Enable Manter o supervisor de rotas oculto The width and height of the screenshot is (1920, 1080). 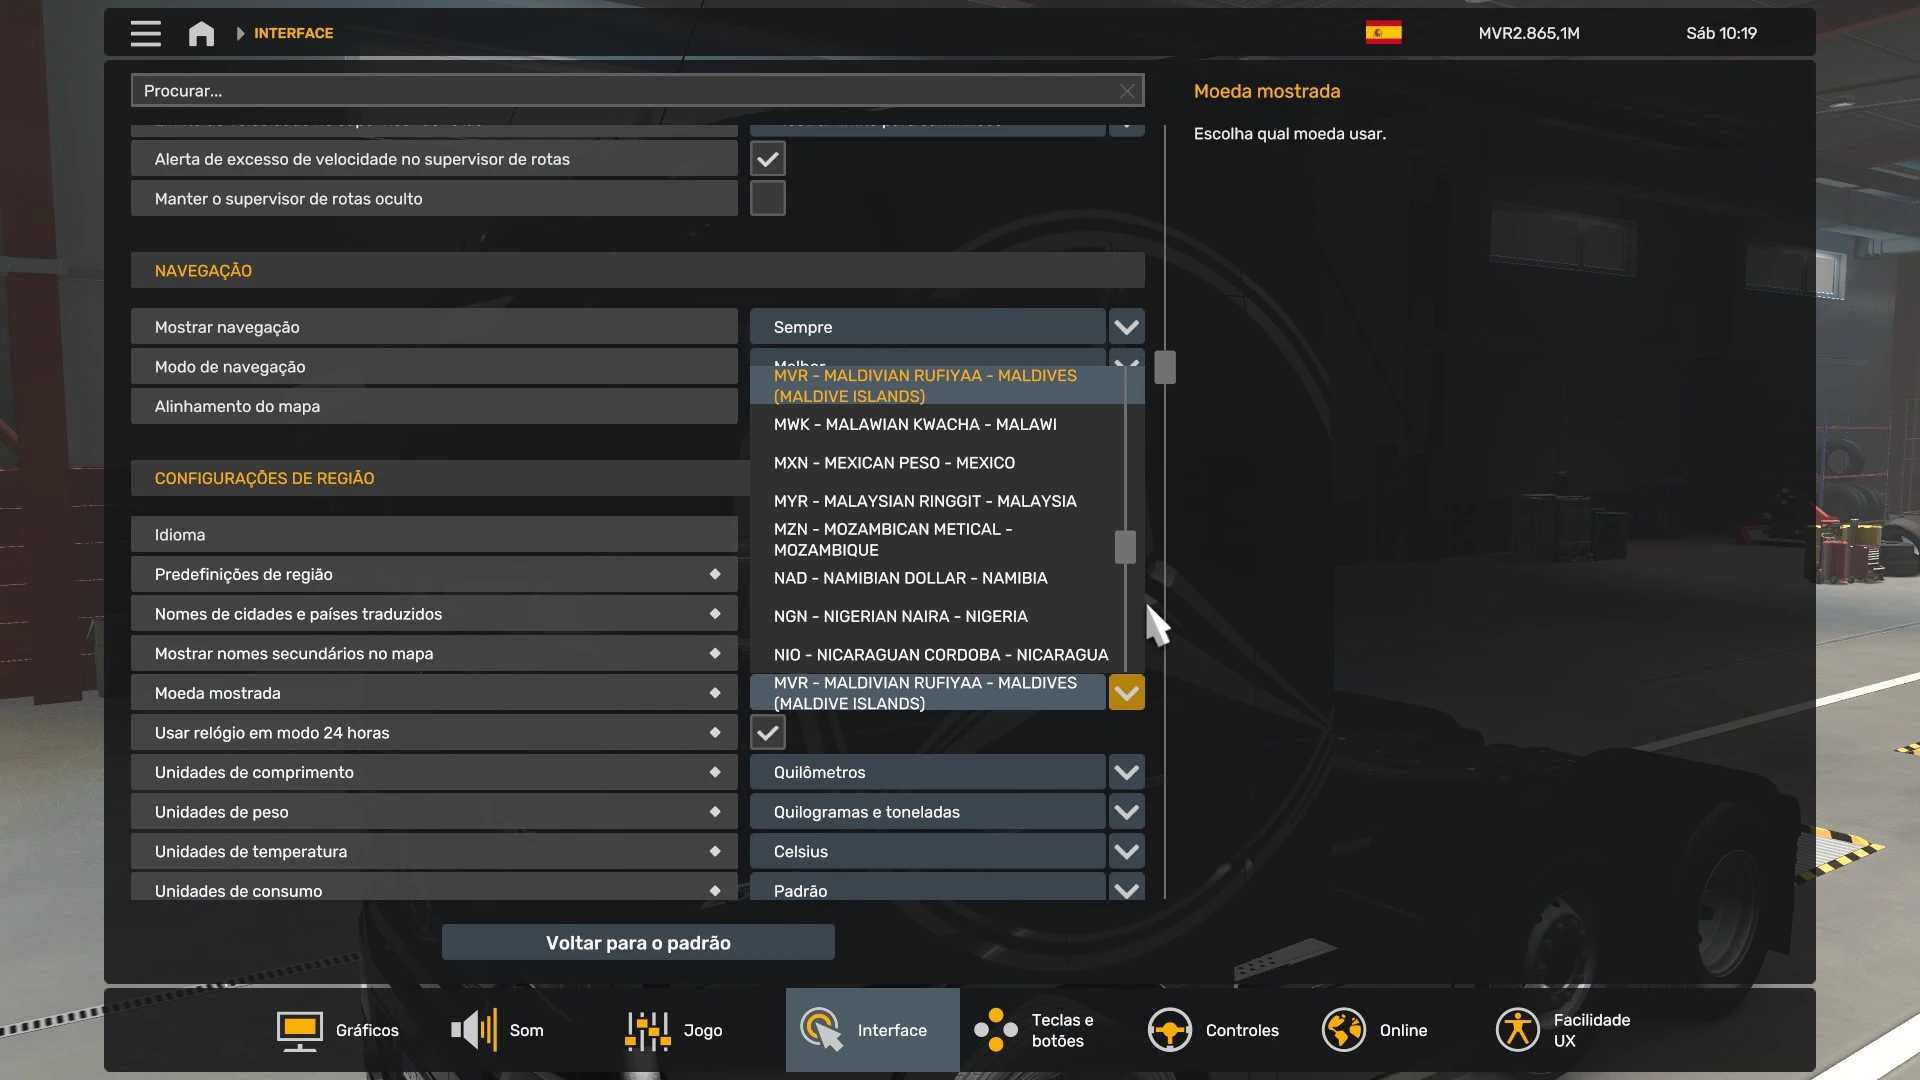pos(767,199)
